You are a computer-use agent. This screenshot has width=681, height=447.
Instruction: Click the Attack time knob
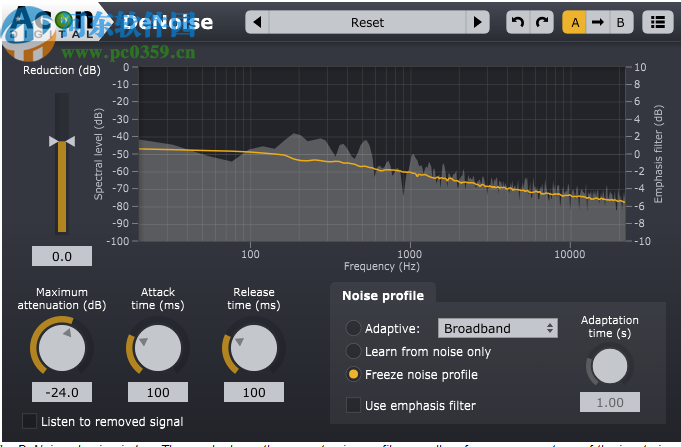(158, 348)
